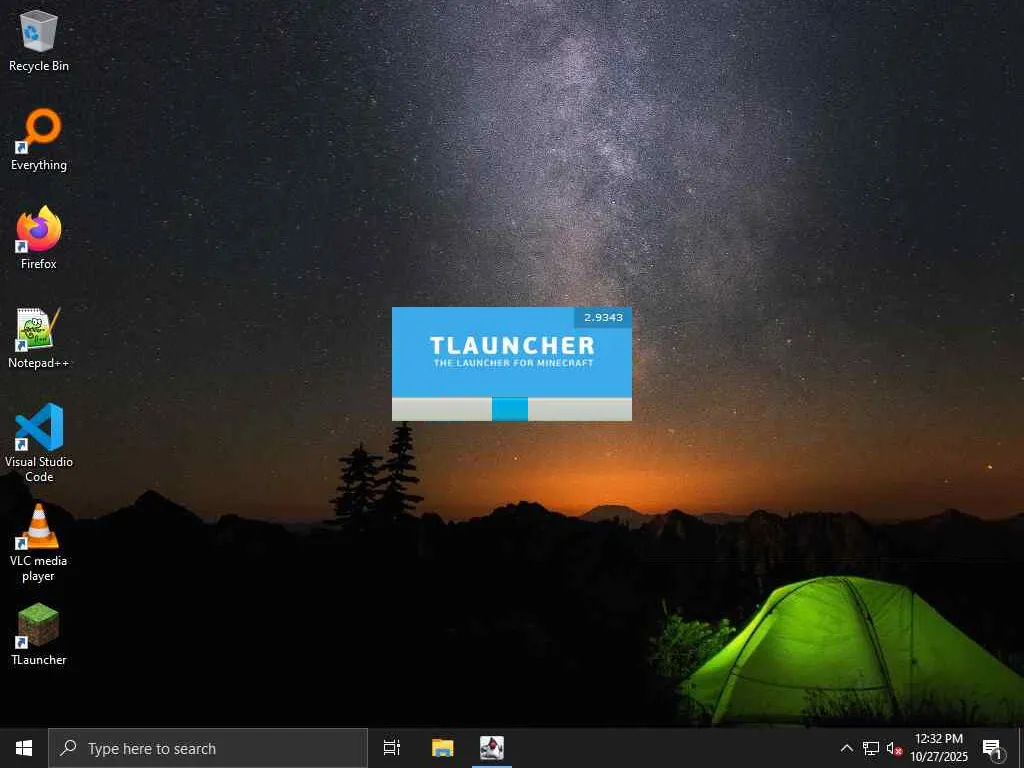Viewport: 1024px width, 768px height.
Task: Select the Firefox desktop shortcut
Action: pyautogui.click(x=39, y=238)
